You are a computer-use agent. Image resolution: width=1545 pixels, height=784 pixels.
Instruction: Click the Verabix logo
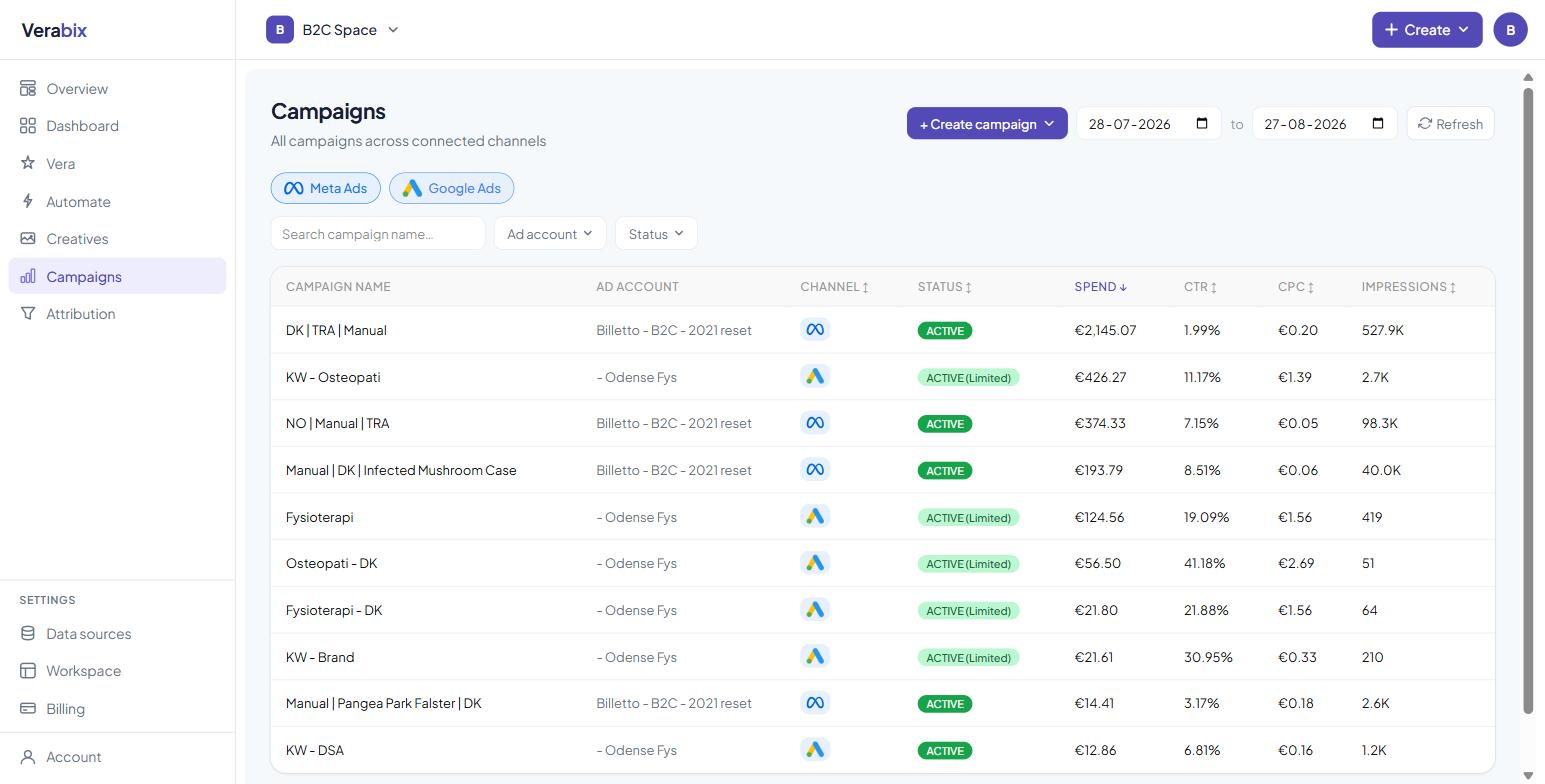[x=54, y=30]
